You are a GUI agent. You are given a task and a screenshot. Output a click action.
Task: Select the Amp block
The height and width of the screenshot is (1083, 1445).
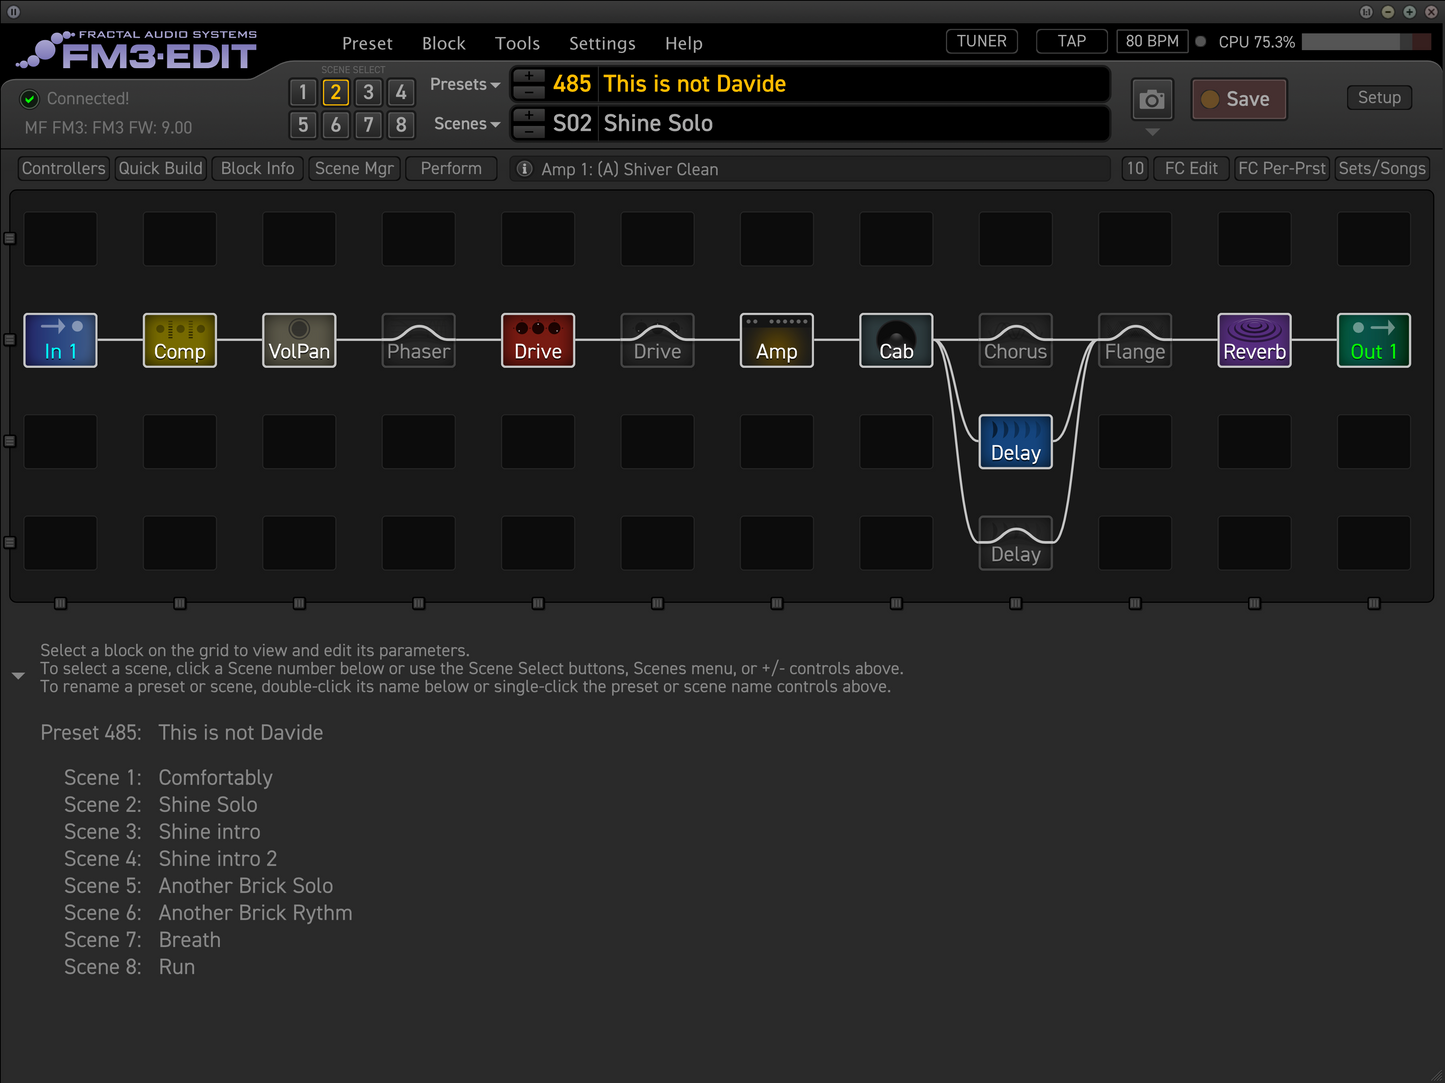click(777, 340)
